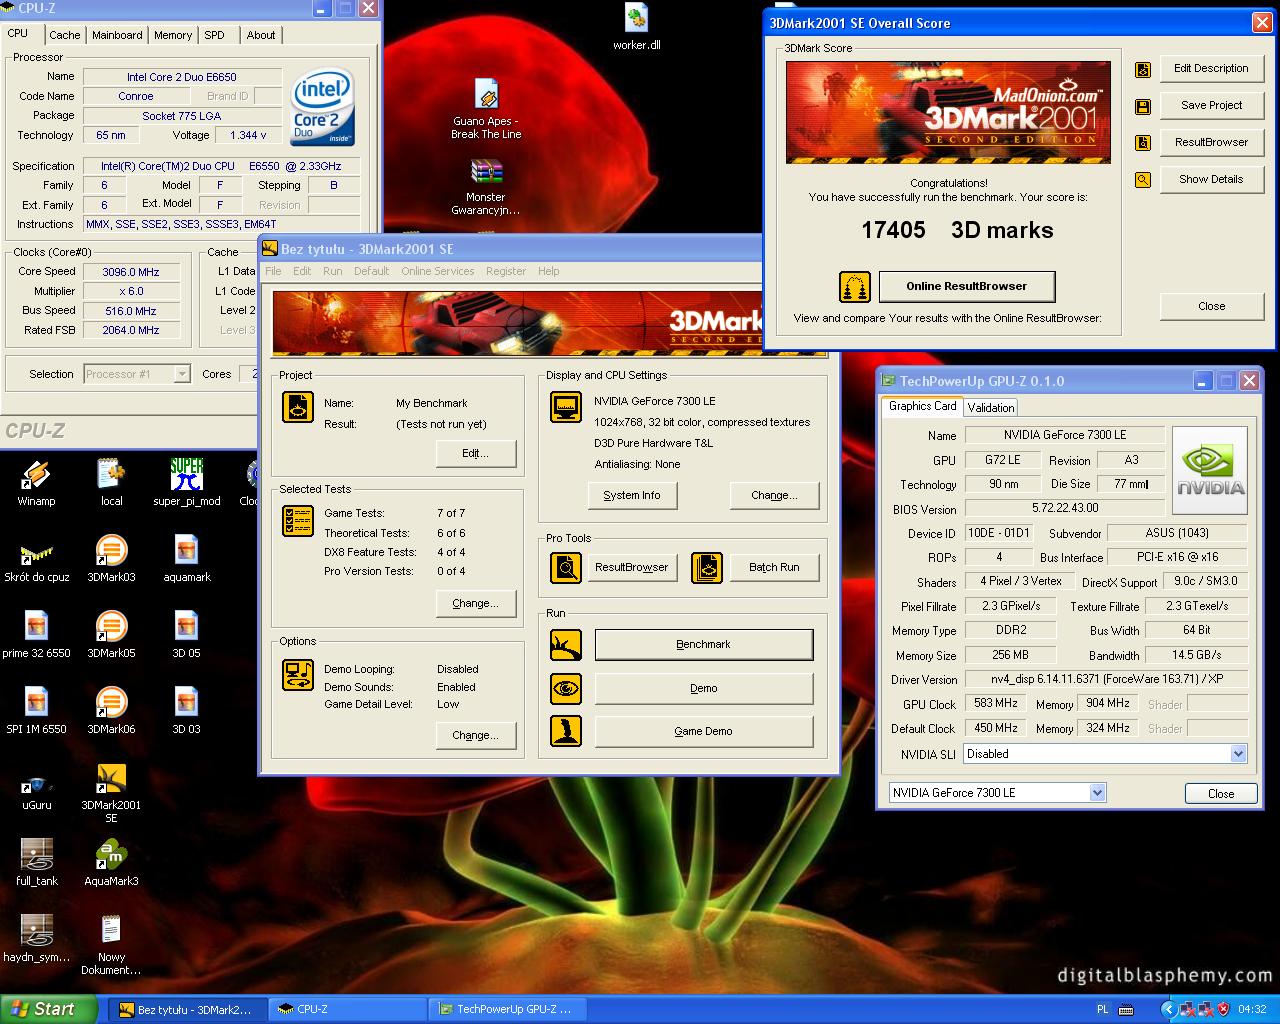Click the Save Project floppy icon

(x=1143, y=106)
